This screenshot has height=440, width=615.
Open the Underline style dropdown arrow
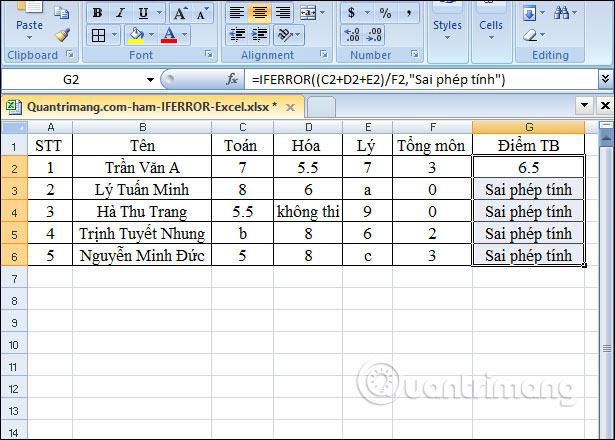(159, 13)
